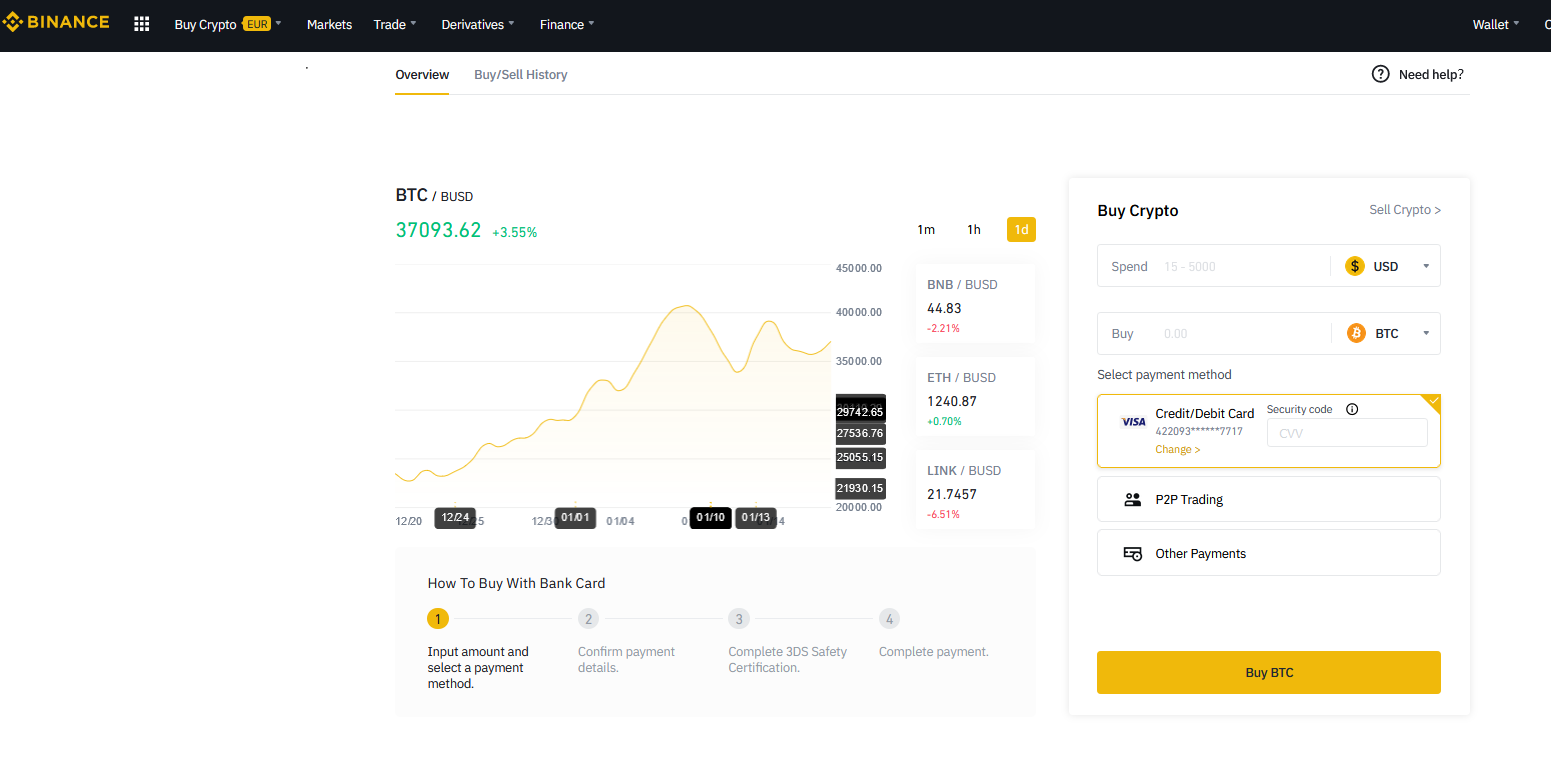Select the P2P Trading payment option icon
The height and width of the screenshot is (782, 1551).
(x=1132, y=499)
